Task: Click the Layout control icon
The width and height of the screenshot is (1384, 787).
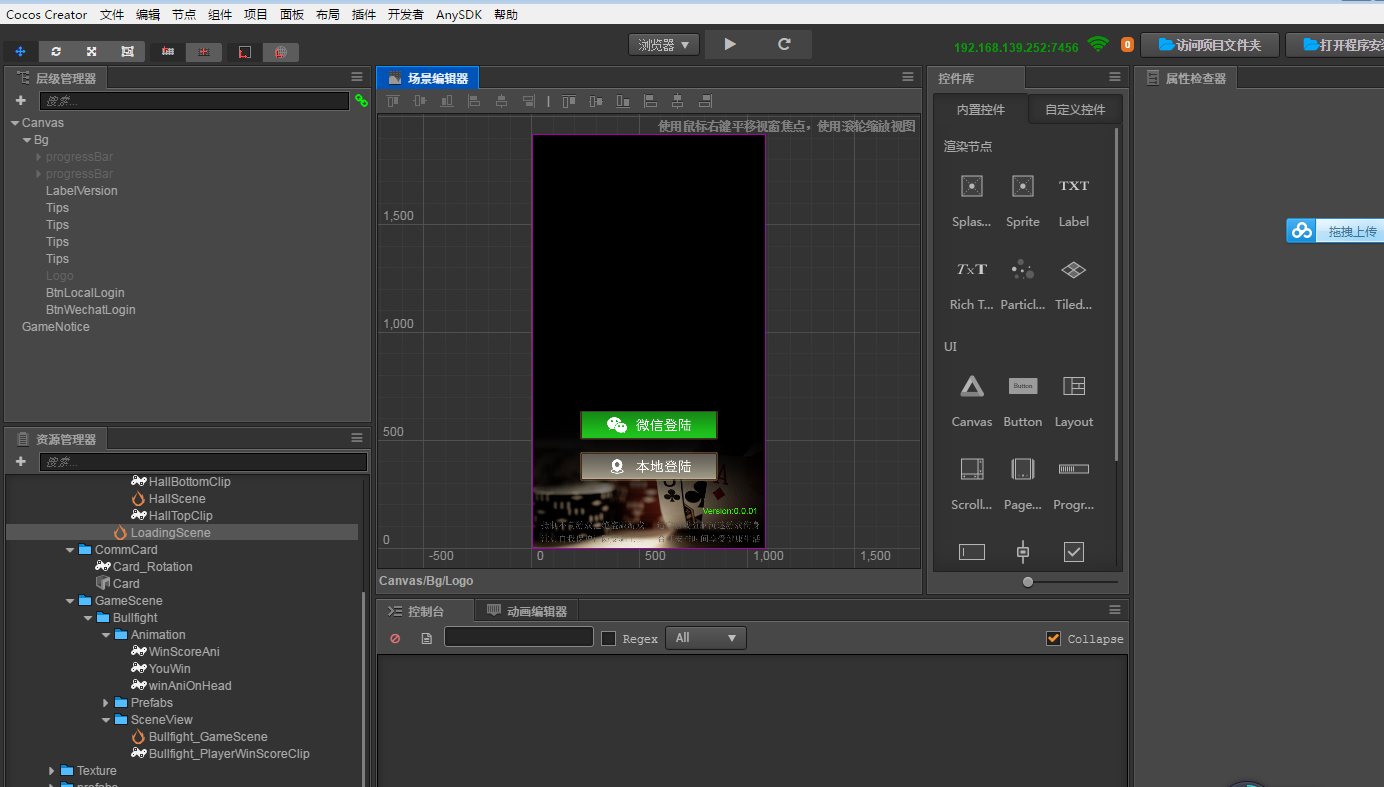Action: pyautogui.click(x=1073, y=387)
